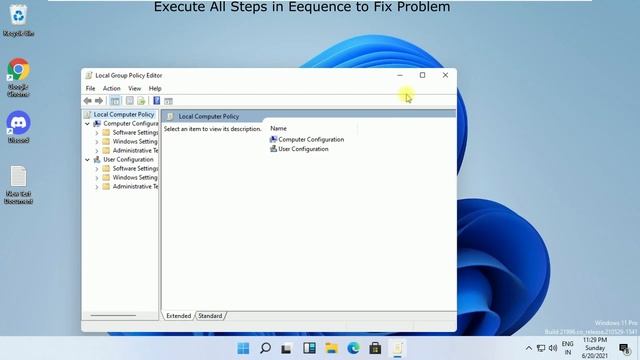This screenshot has height=360, width=640.
Task: Click the network icon in the system tray
Action: (541, 348)
